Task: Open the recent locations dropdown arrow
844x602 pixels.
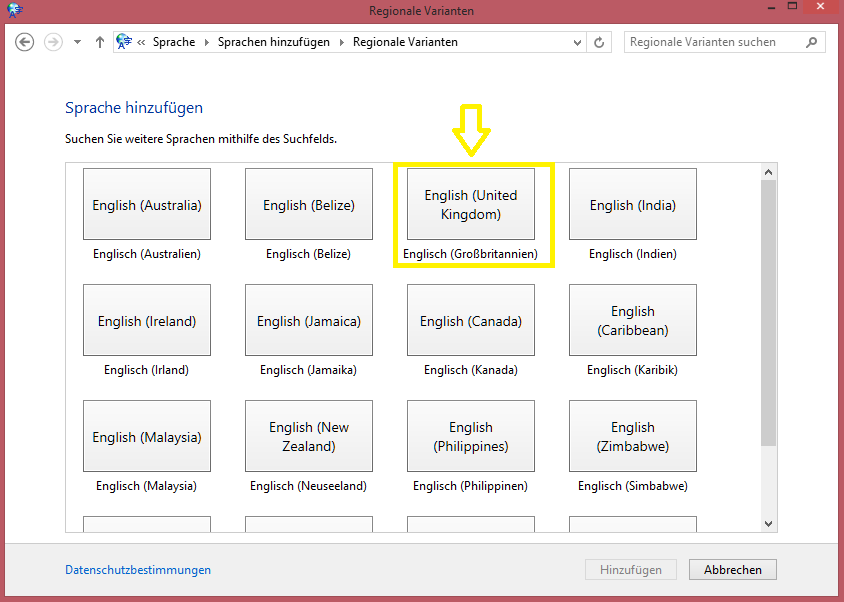Action: pyautogui.click(x=78, y=42)
